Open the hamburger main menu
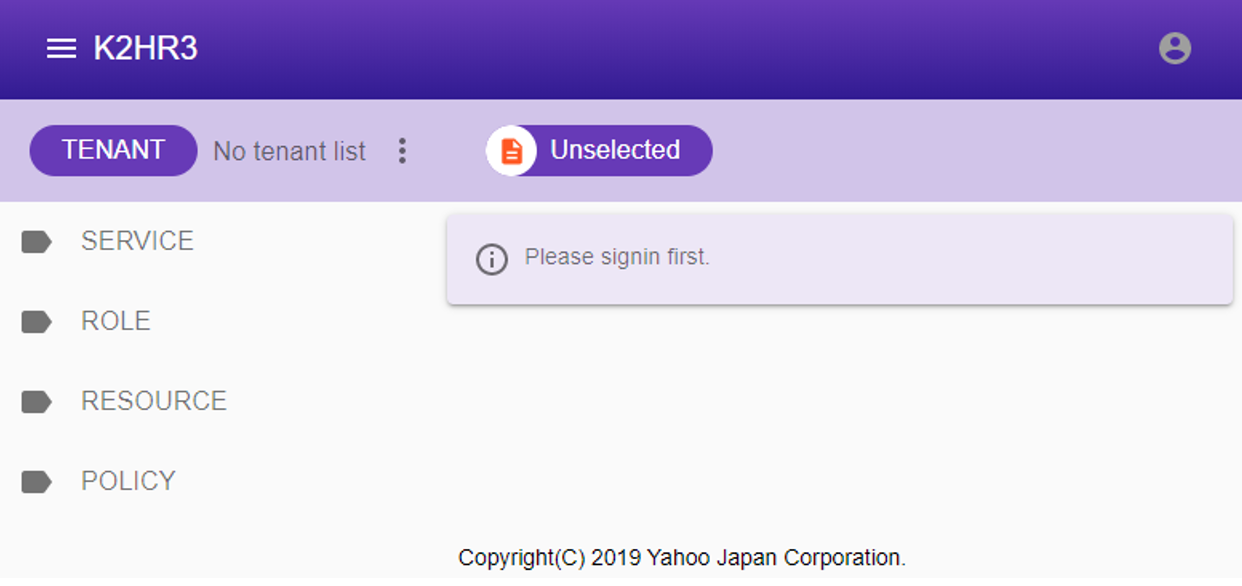Screen dimensions: 1242x586 61,49
